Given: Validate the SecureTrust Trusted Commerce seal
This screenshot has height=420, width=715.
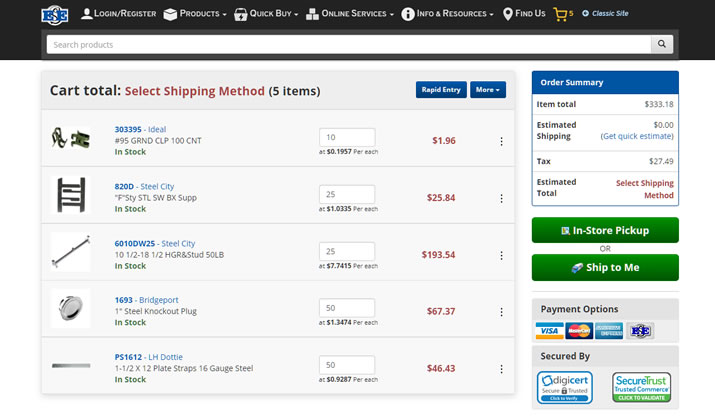Looking at the screenshot, I should click(x=641, y=388).
